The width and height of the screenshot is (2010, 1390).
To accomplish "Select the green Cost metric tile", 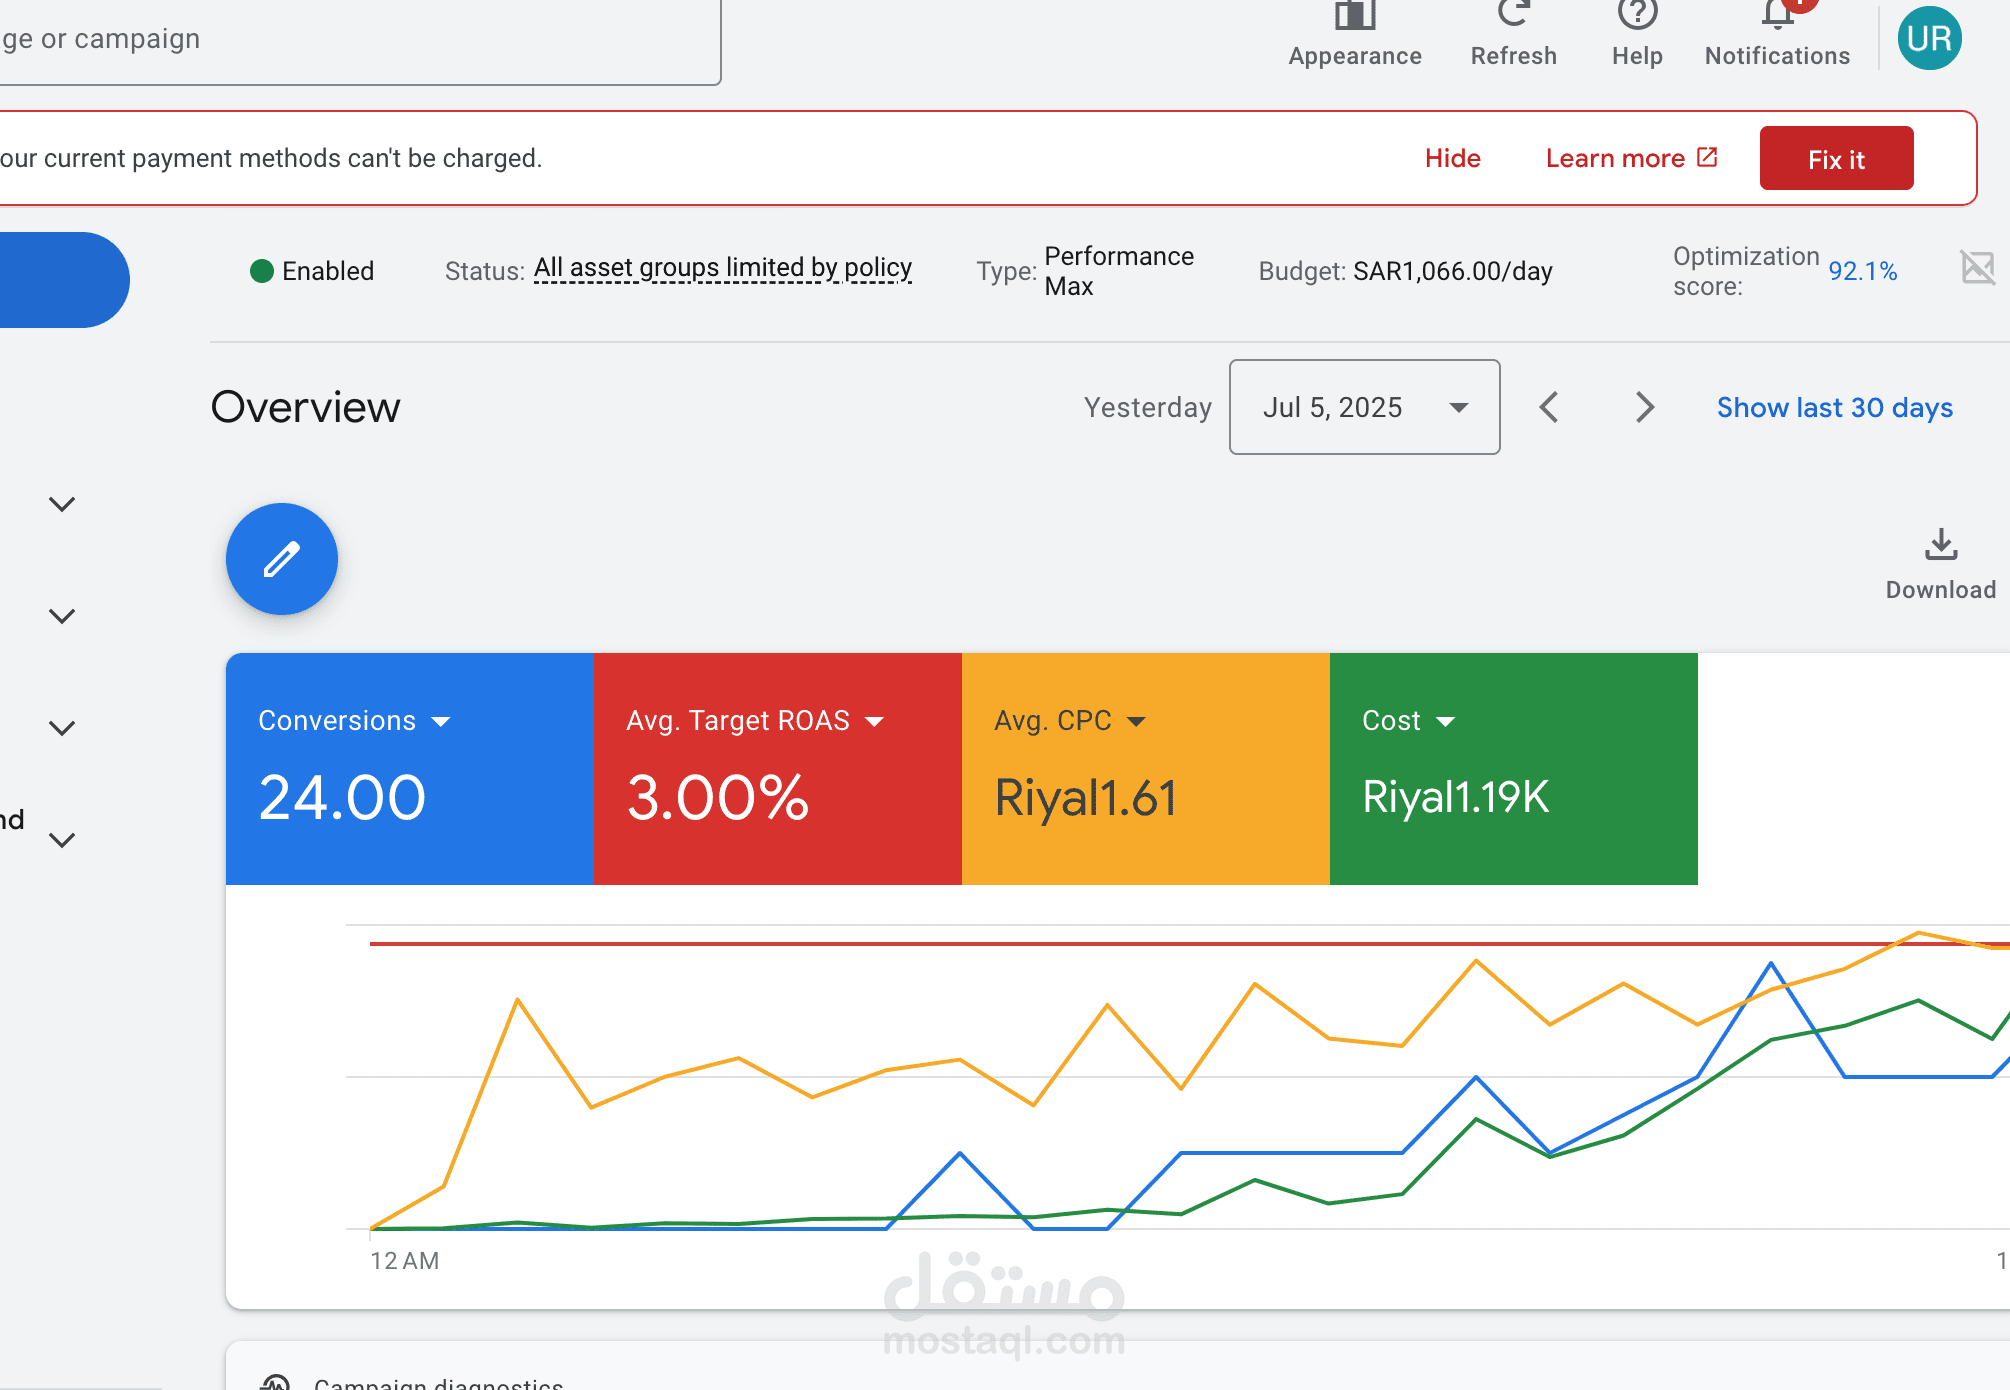I will 1513,768.
